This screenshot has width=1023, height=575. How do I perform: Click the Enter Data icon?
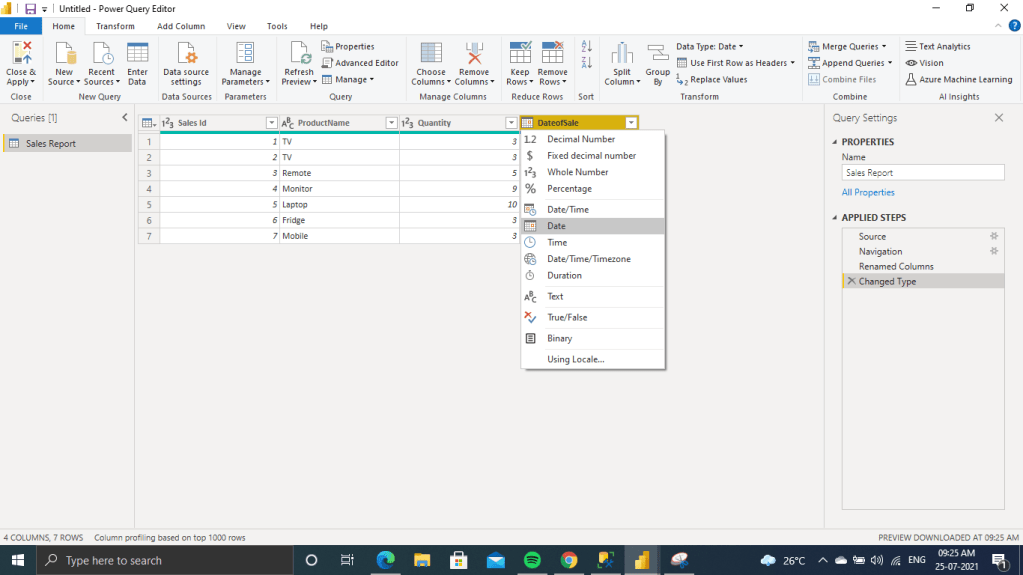137,54
